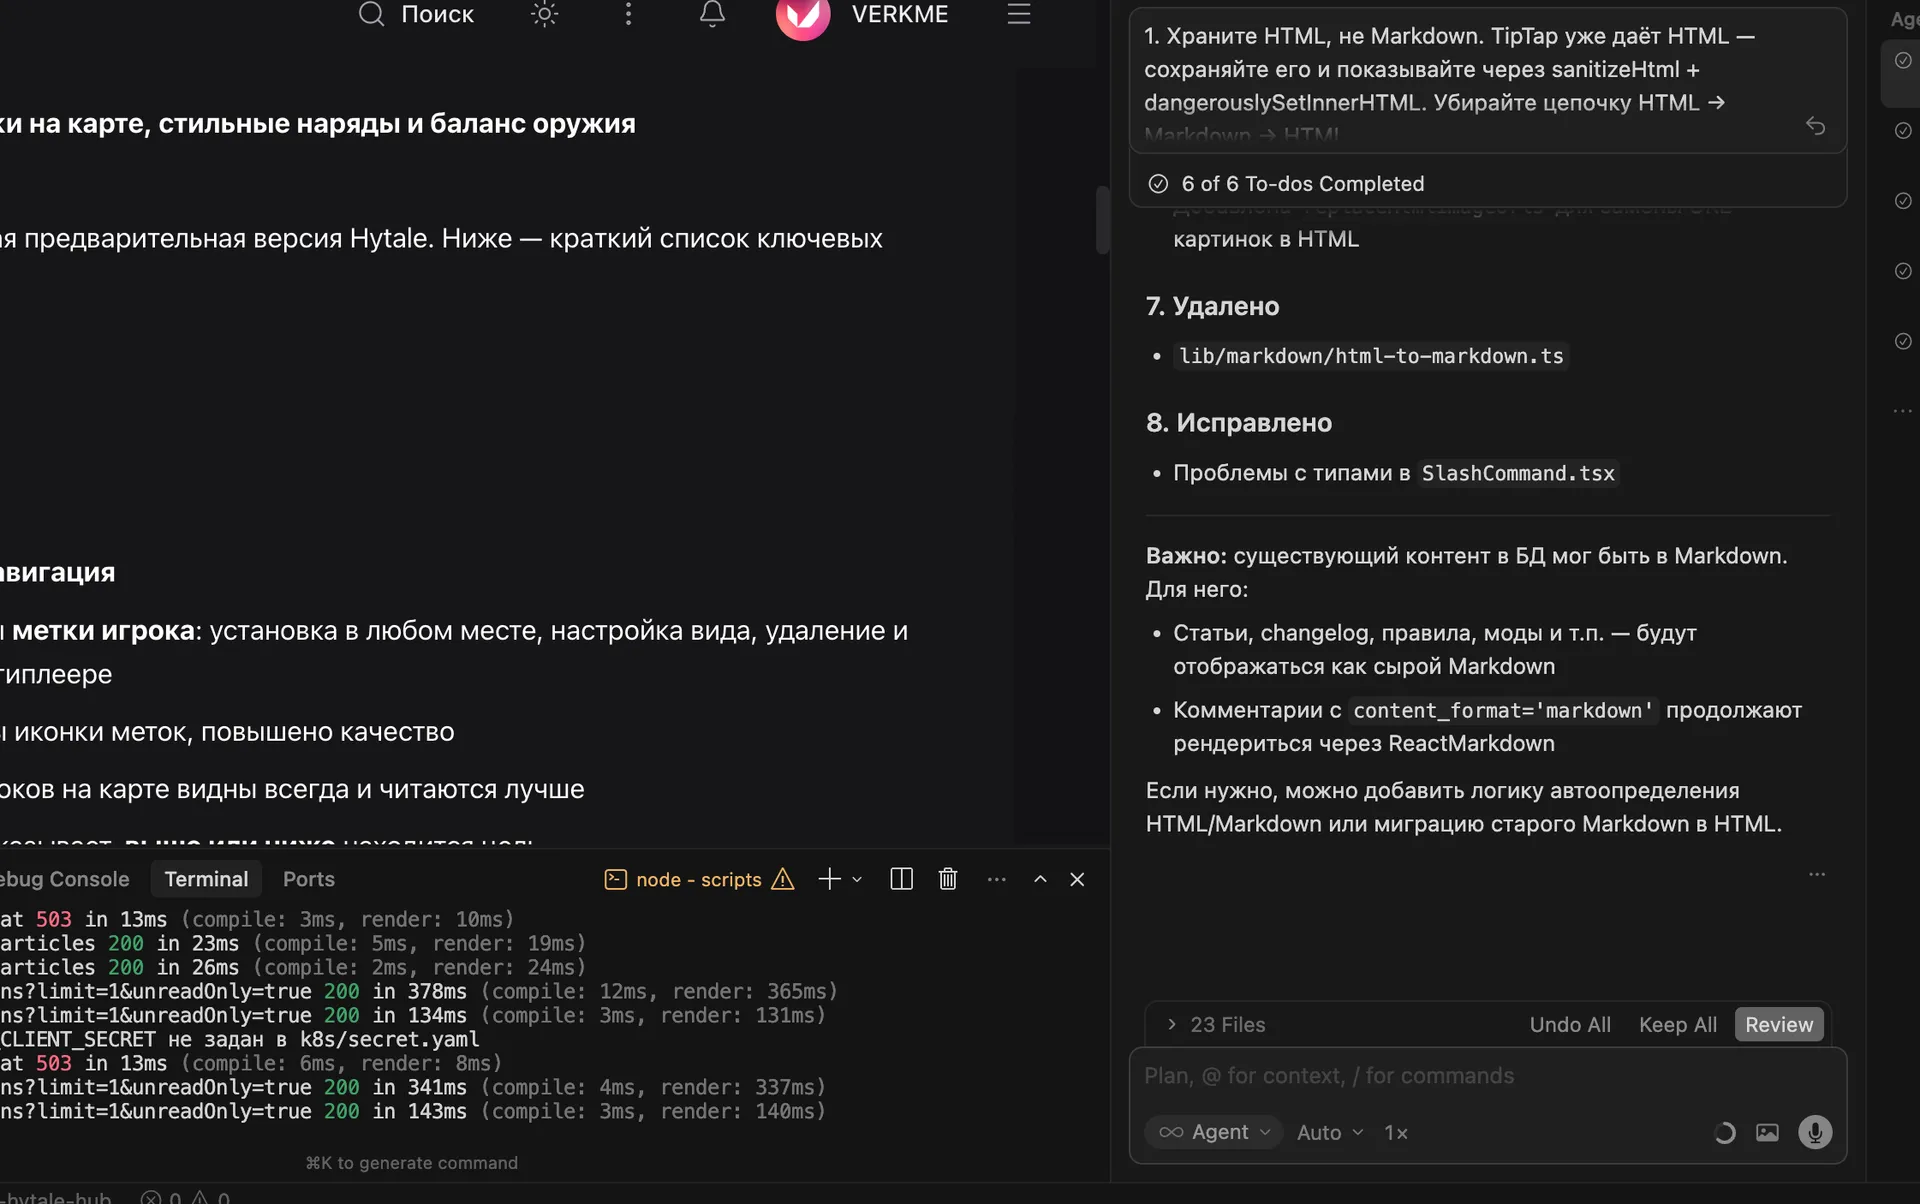Image resolution: width=1920 pixels, height=1204 pixels.
Task: Click the VERKME avatar logo
Action: [803, 14]
